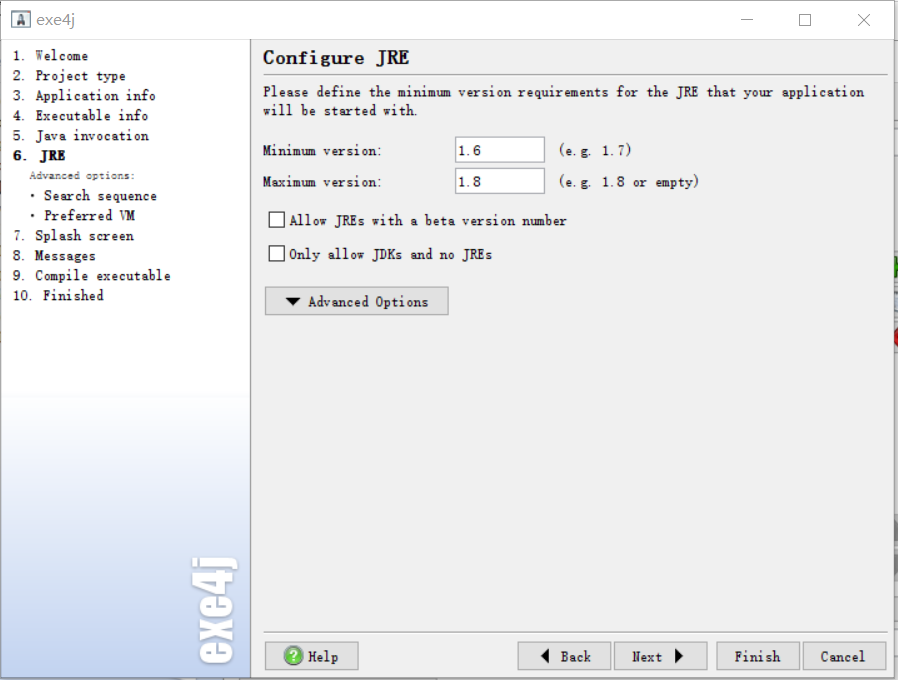Close the exe4j window
898x680 pixels.
(864, 20)
